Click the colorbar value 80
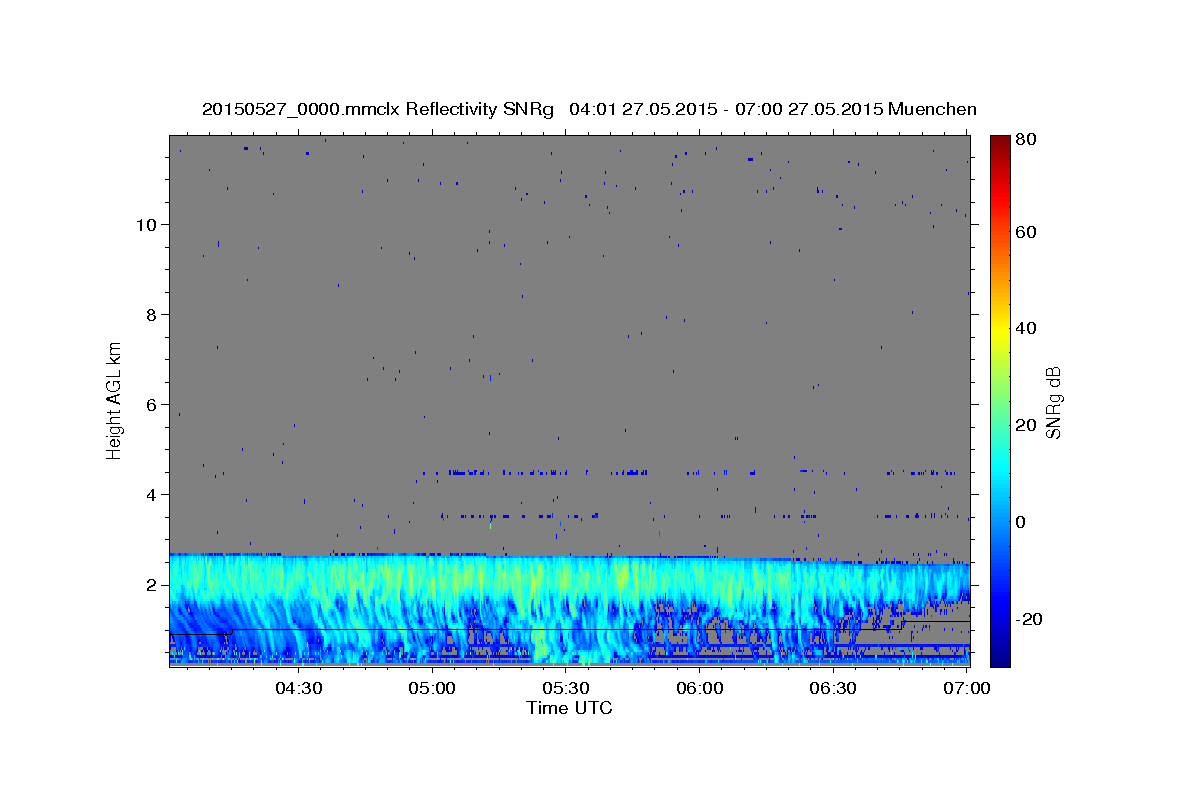Screen dimensions: 1200x800 pos(1028,141)
